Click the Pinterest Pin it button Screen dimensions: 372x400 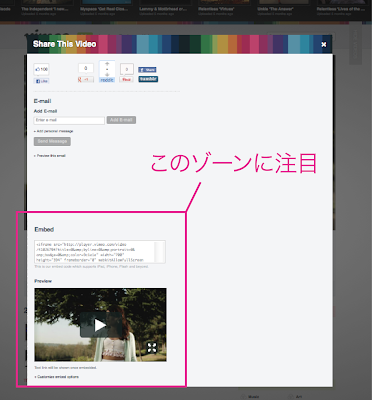[126, 79]
